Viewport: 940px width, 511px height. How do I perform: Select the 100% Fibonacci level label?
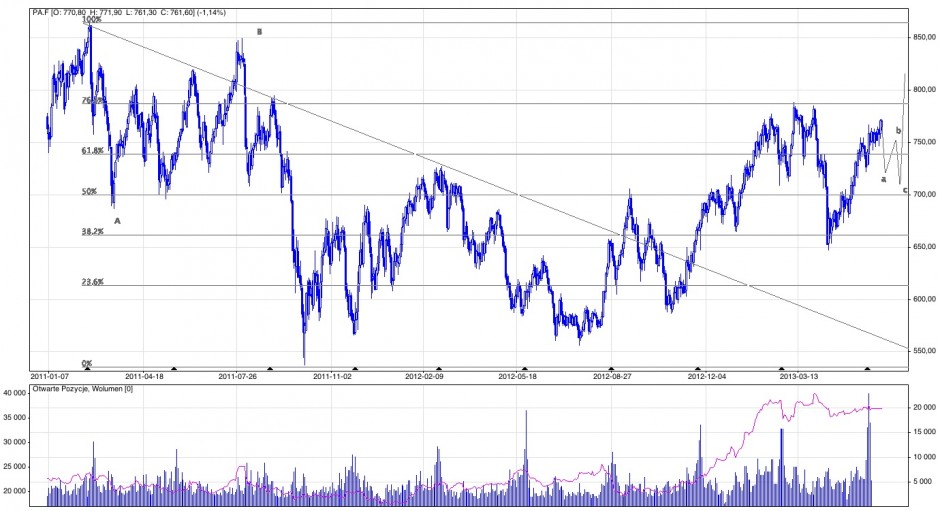(x=91, y=20)
